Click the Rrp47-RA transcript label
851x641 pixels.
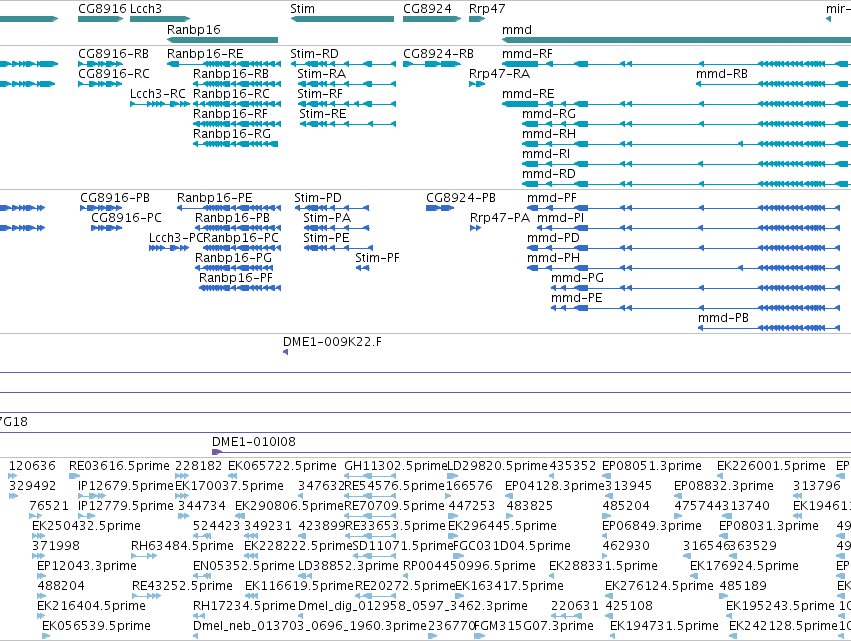(x=499, y=74)
